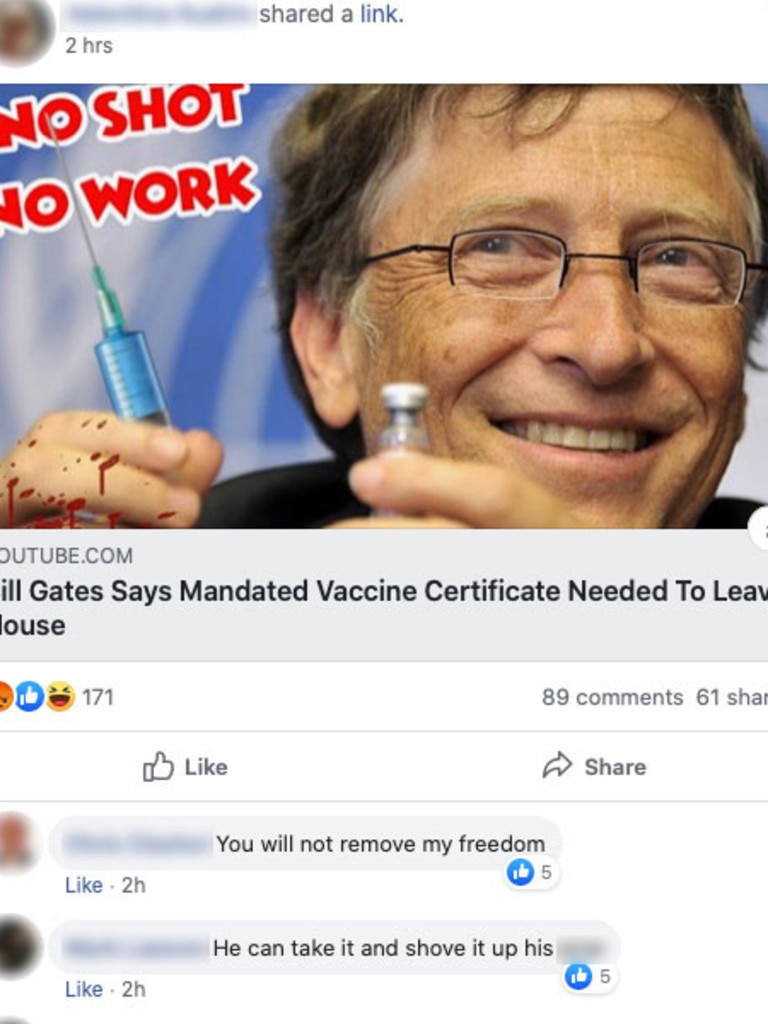Open the '2 hrs' post timestamp
The image size is (768, 1024).
click(89, 46)
